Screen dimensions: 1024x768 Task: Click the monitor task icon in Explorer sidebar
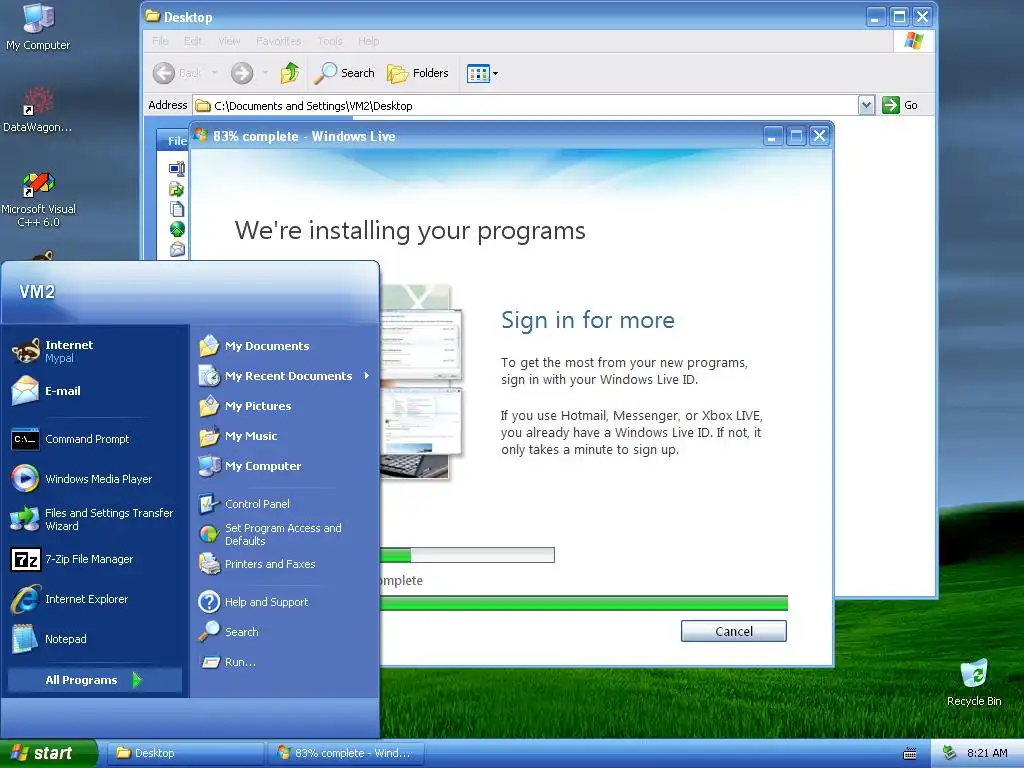tap(177, 169)
